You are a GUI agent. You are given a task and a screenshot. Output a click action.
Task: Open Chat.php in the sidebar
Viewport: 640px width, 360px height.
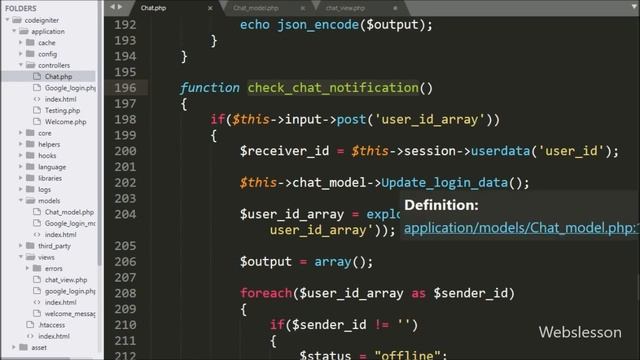tap(58, 76)
